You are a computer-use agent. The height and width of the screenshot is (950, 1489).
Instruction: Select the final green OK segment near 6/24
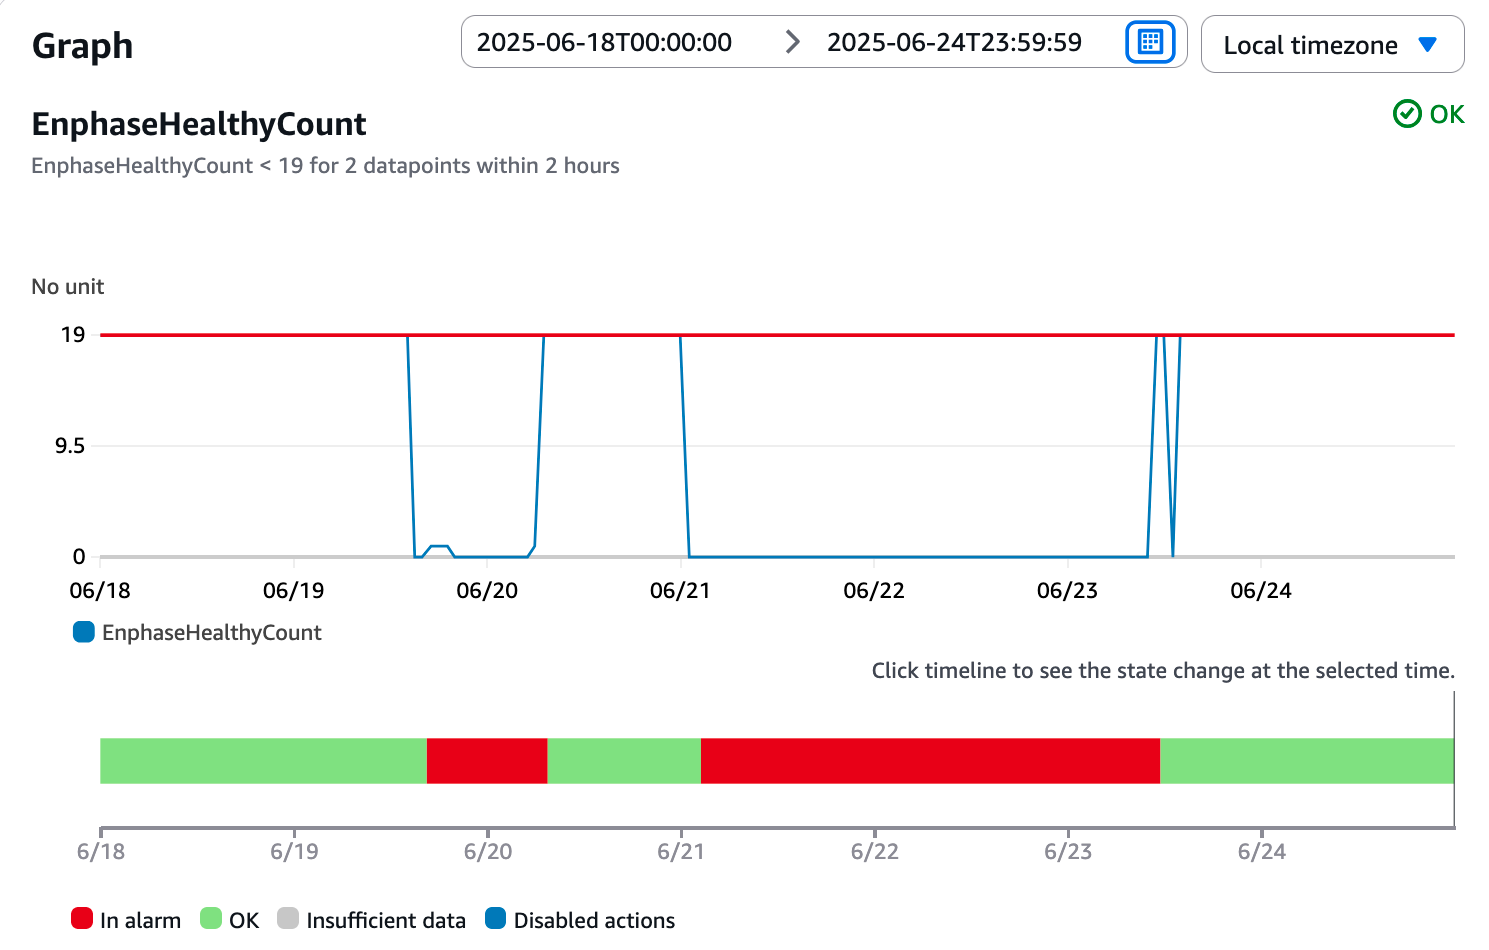coord(1307,761)
